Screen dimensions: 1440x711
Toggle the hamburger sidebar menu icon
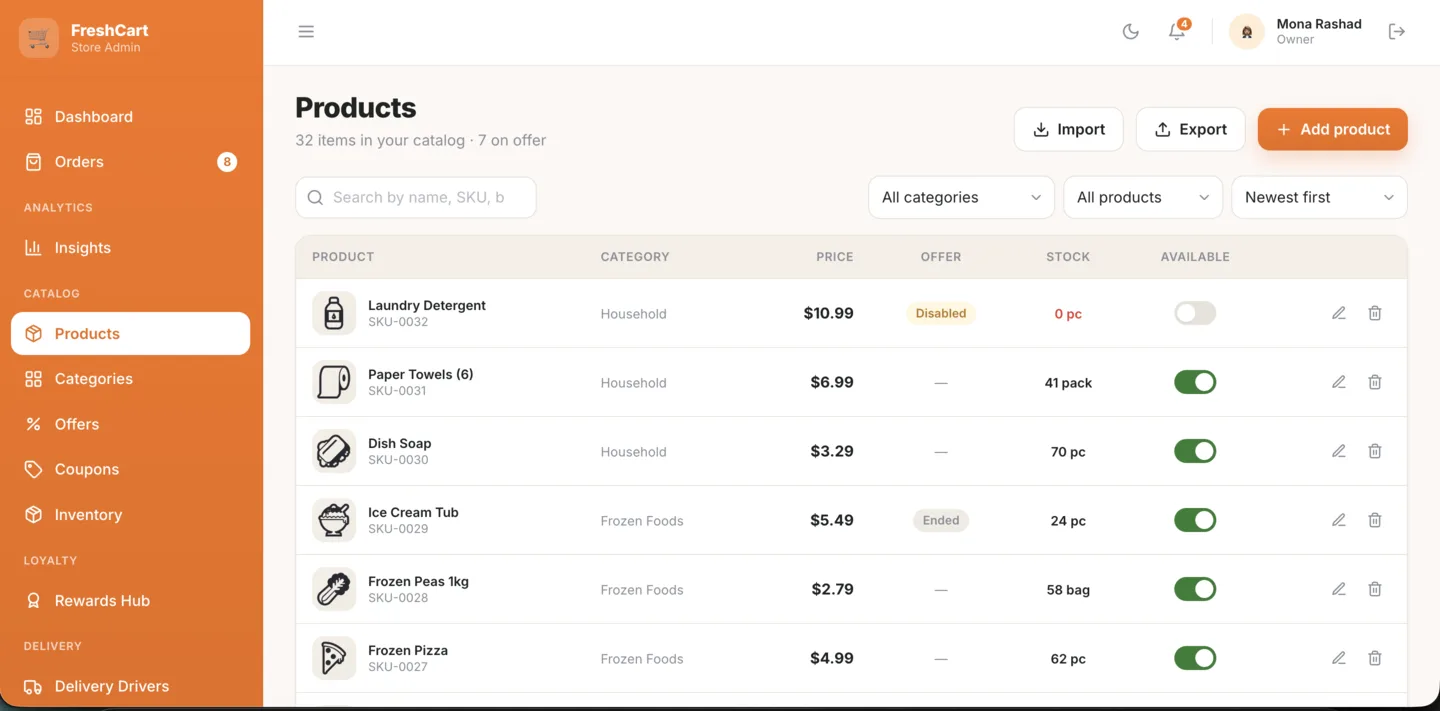click(306, 32)
